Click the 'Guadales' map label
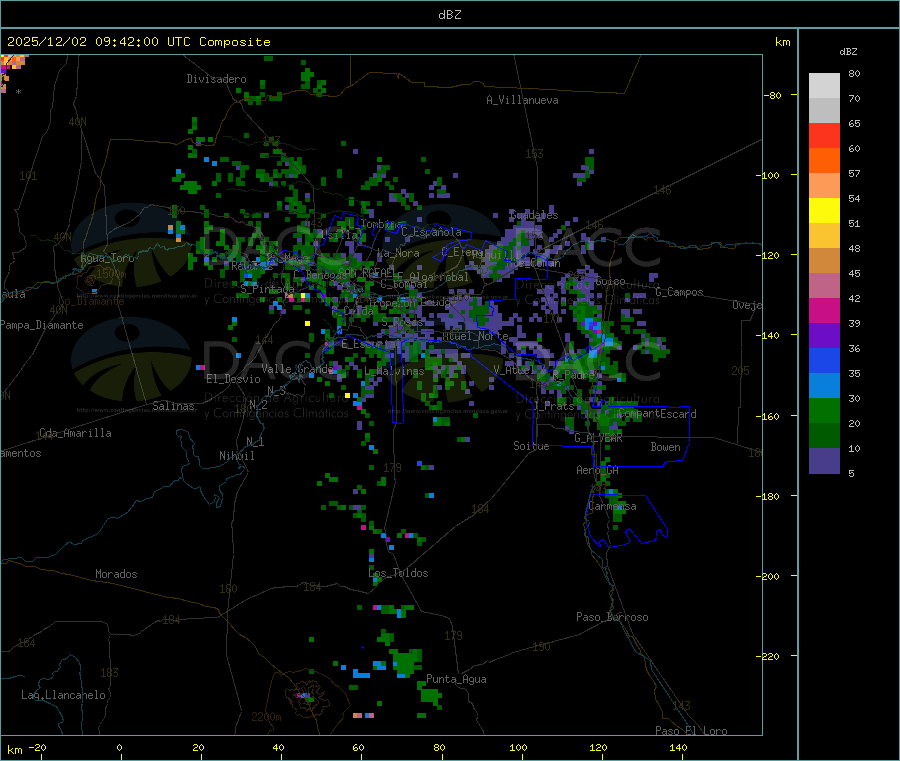900x761 pixels. tap(534, 215)
